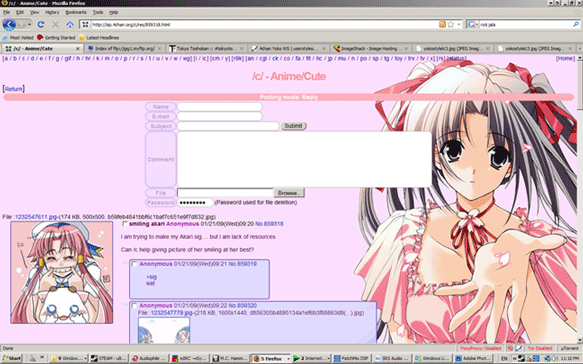
Task: Click the Subject input field
Action: [x=228, y=126]
